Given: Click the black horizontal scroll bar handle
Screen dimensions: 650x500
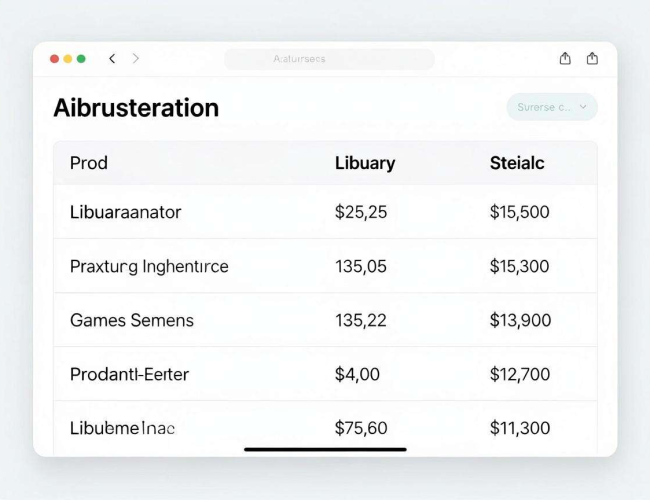Looking at the screenshot, I should (325, 449).
